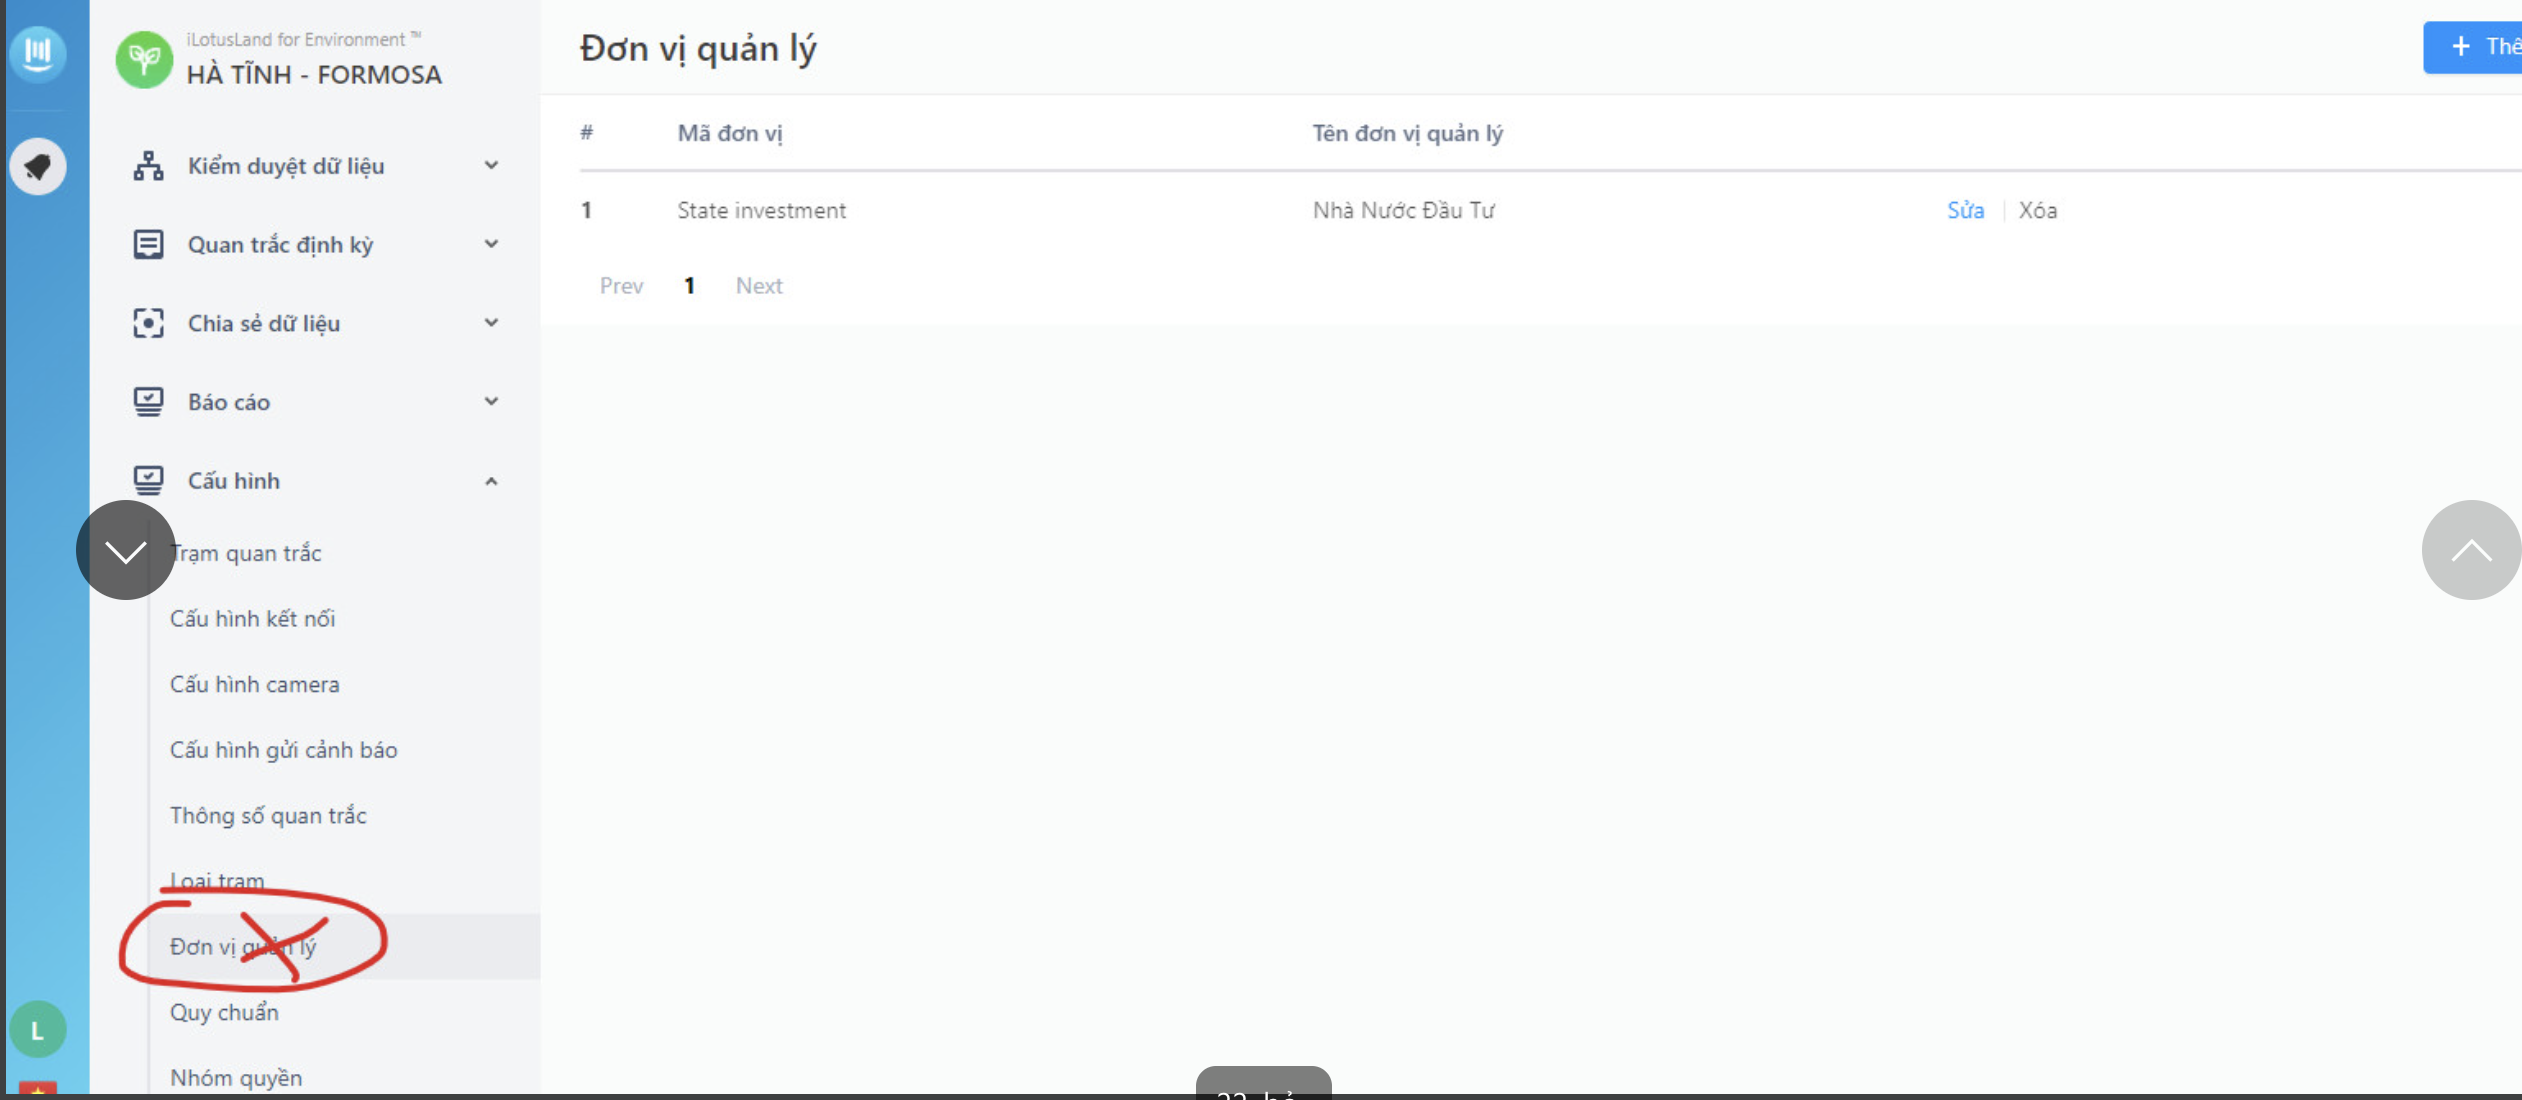Click the Next pagination button
Image resolution: width=2522 pixels, height=1100 pixels.
coord(759,286)
